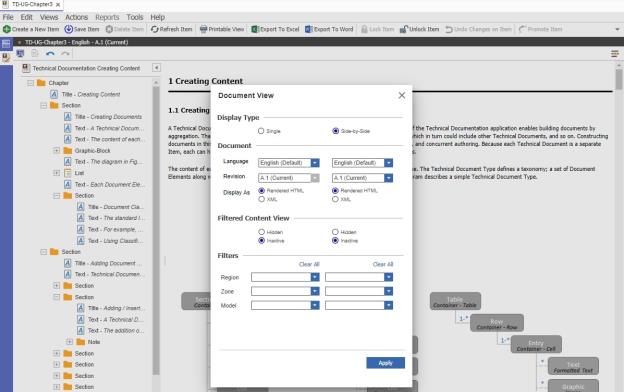Collapse the Chapter tree node
This screenshot has width=624, height=392.
(x=31, y=83)
